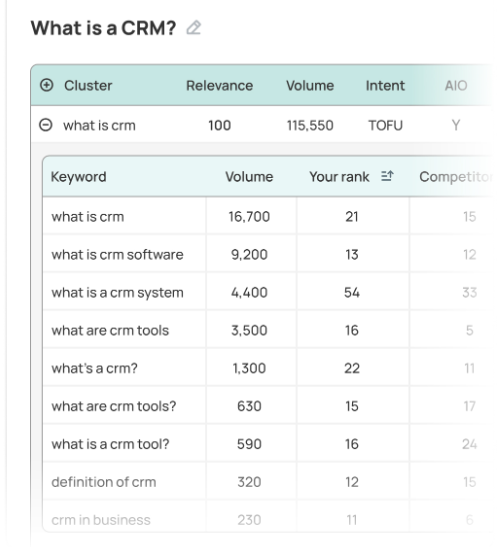Image resolution: width=502 pixels, height=547 pixels.
Task: Click the Competitor column header
Action: click(455, 177)
